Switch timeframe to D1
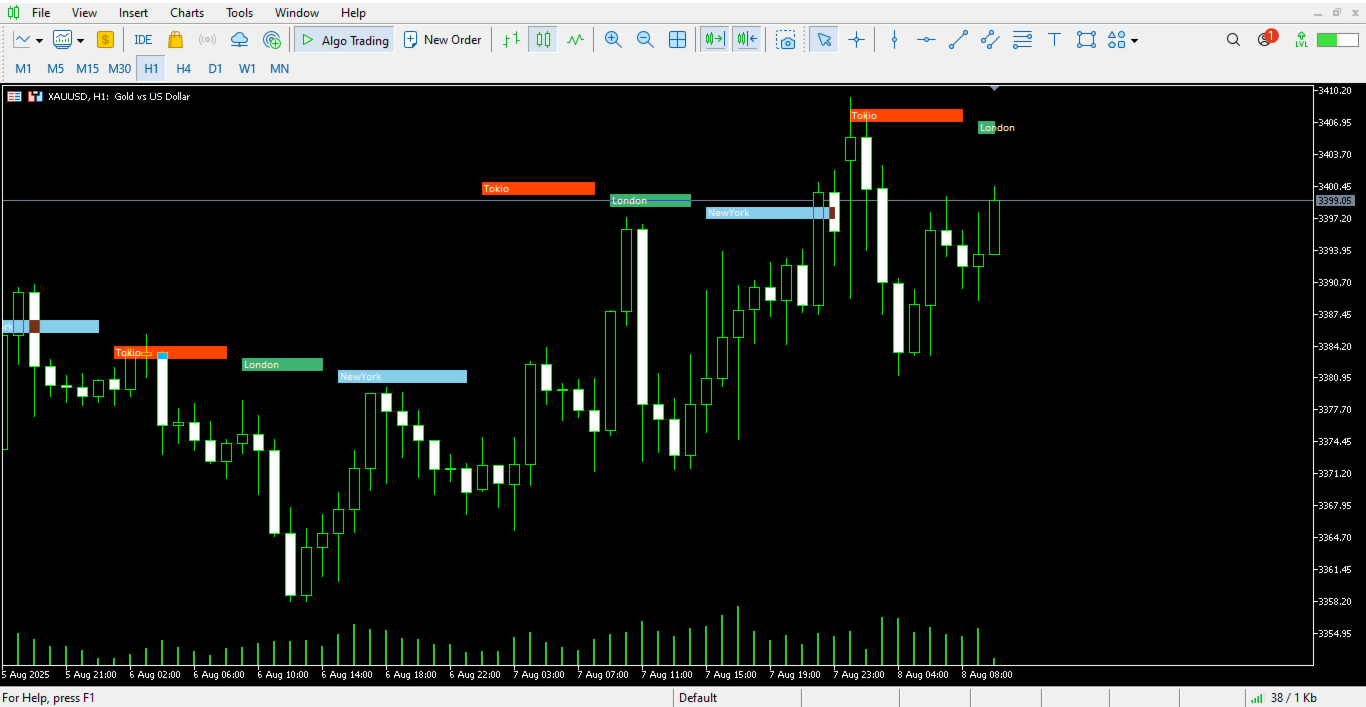Image resolution: width=1366 pixels, height=707 pixels. (215, 69)
